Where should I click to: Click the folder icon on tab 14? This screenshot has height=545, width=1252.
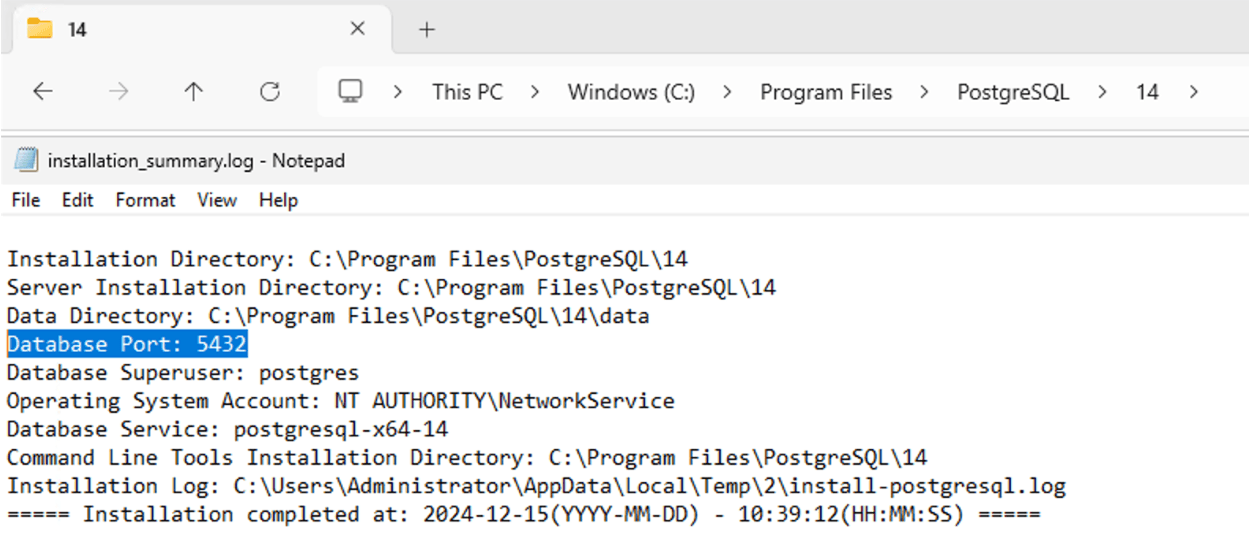(x=40, y=29)
